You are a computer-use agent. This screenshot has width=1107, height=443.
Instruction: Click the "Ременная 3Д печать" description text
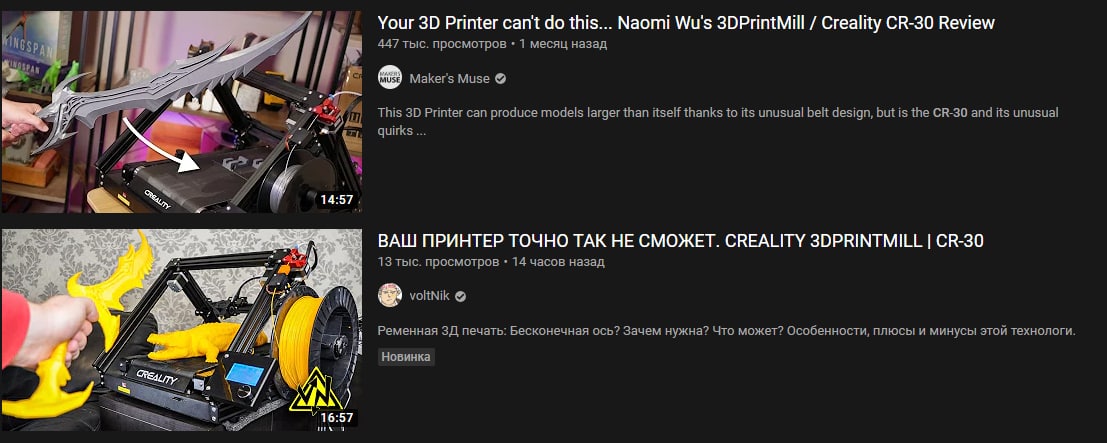coord(726,331)
